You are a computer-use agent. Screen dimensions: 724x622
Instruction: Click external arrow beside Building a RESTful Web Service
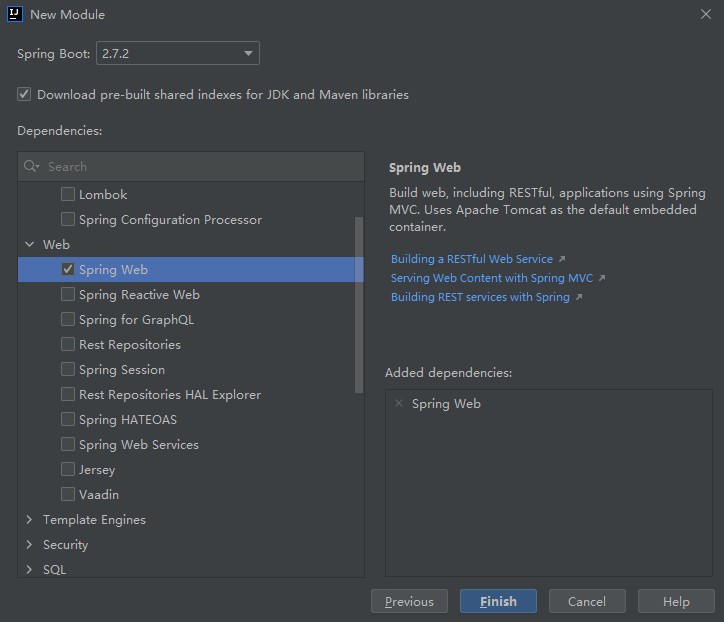pos(562,259)
